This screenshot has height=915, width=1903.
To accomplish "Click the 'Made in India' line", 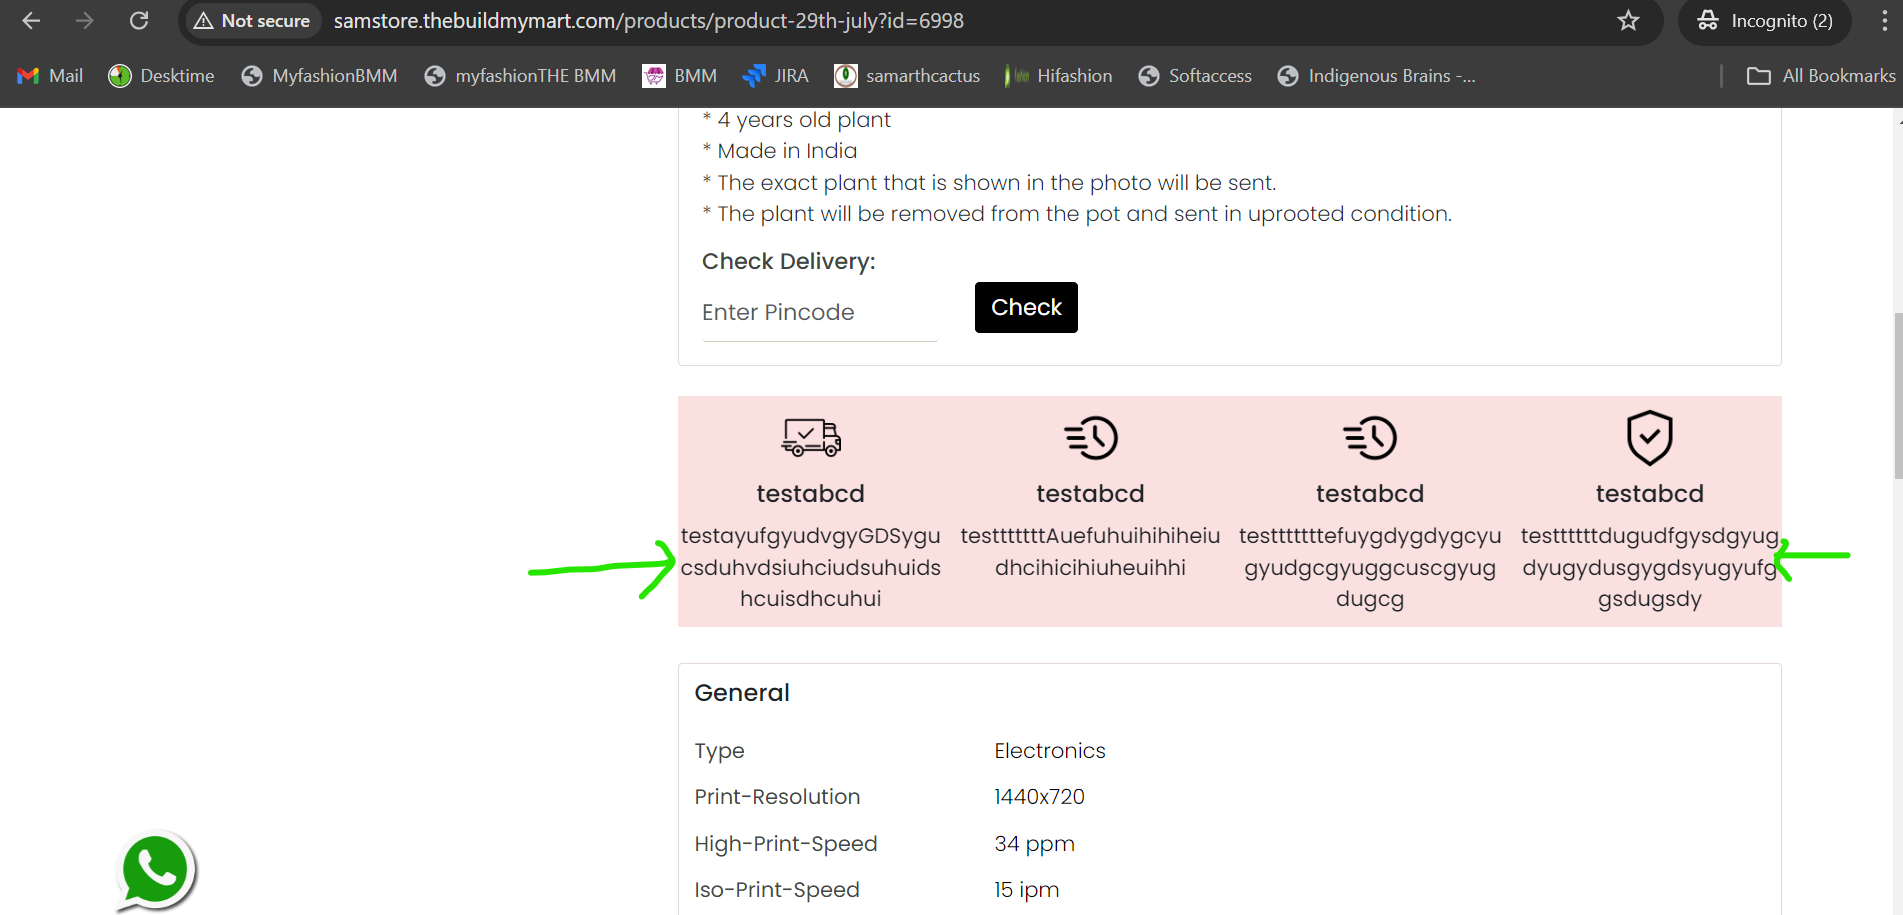I will tap(780, 151).
